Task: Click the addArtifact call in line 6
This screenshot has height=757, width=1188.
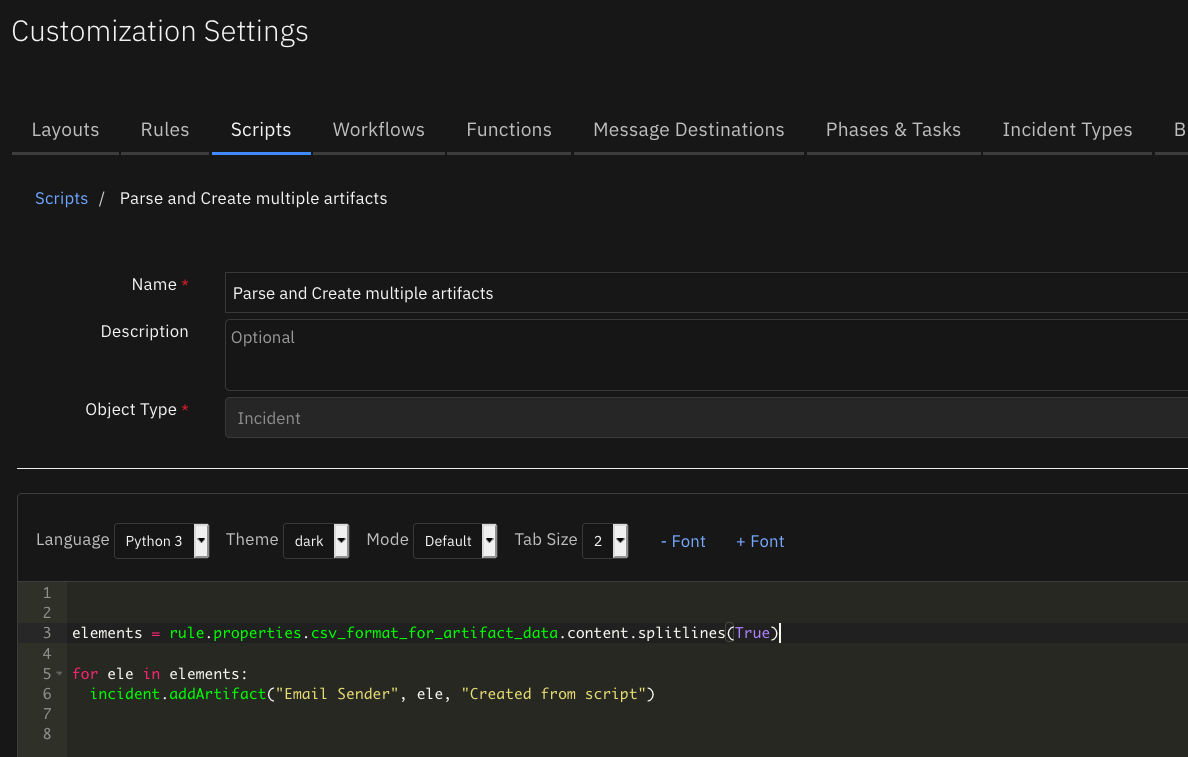Action: click(x=217, y=693)
